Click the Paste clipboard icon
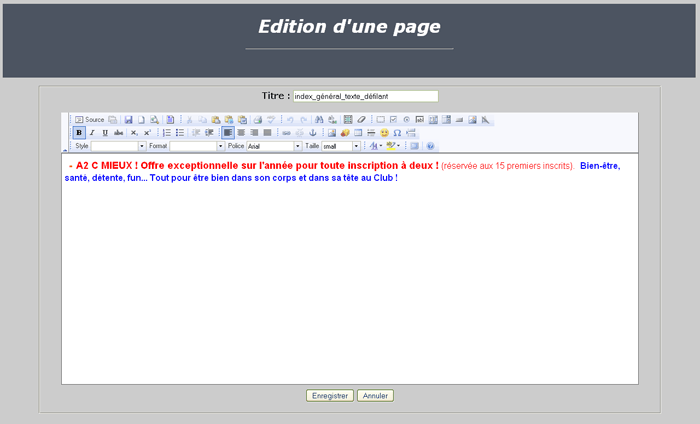 tap(216, 120)
